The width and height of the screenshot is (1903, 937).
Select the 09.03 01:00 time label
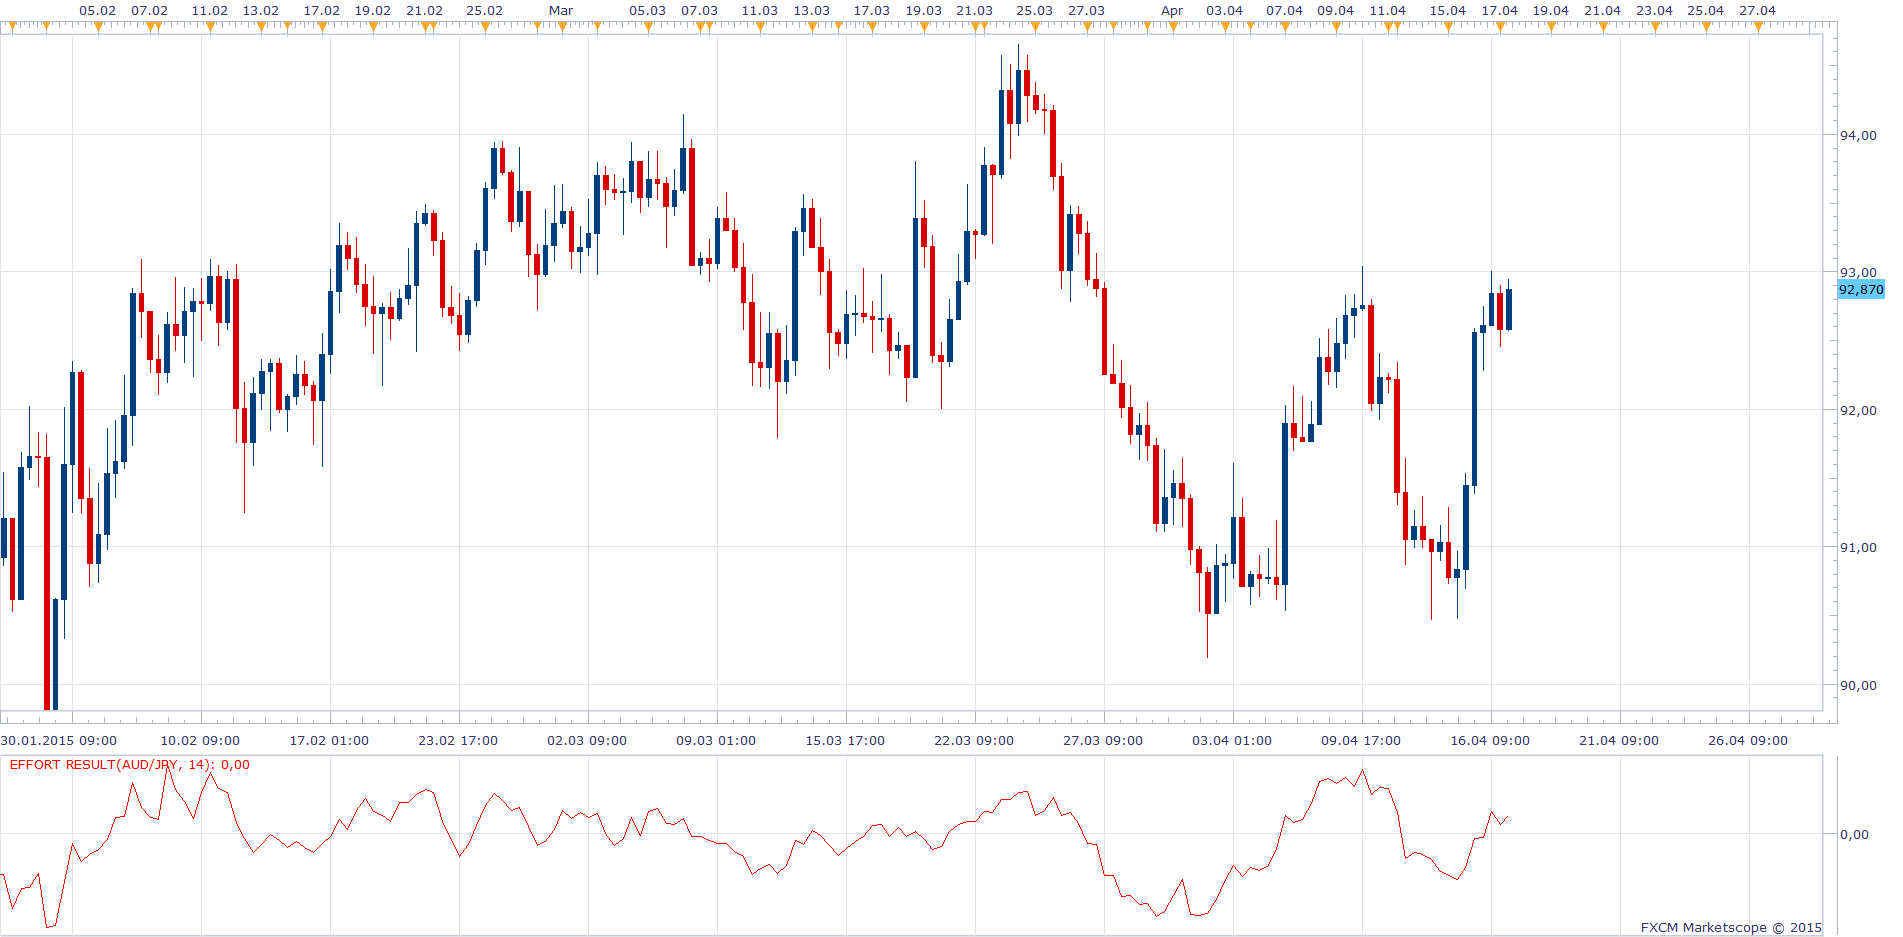point(716,741)
